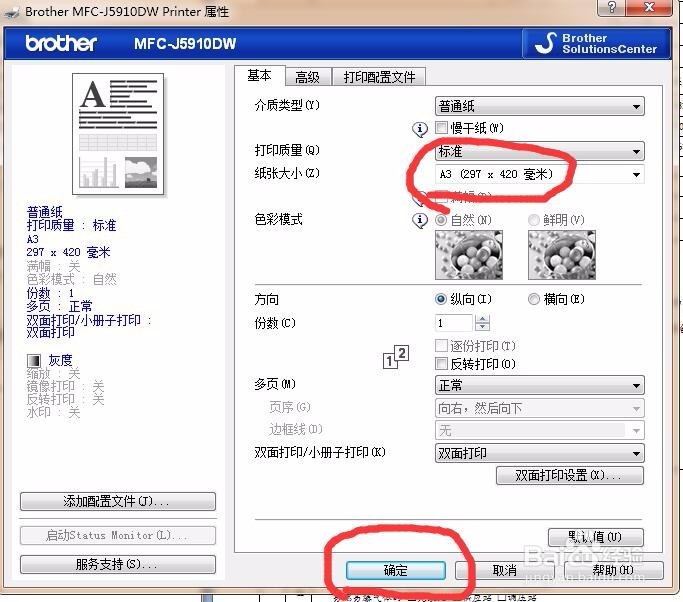Viewport: 683px width, 602px height.
Task: Click the MFC-J5910DW model name in header
Action: [185, 44]
